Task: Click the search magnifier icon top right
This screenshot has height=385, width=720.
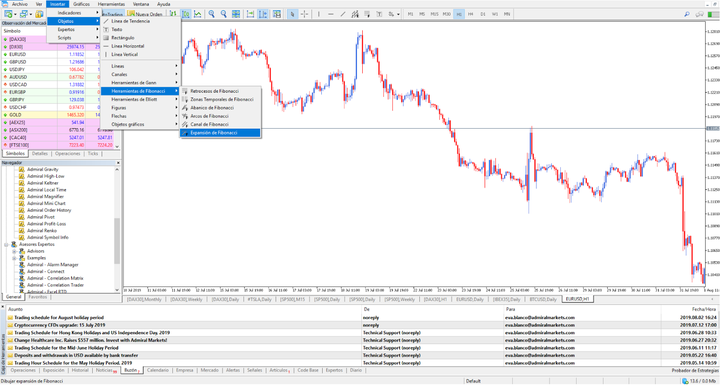Action: point(687,14)
